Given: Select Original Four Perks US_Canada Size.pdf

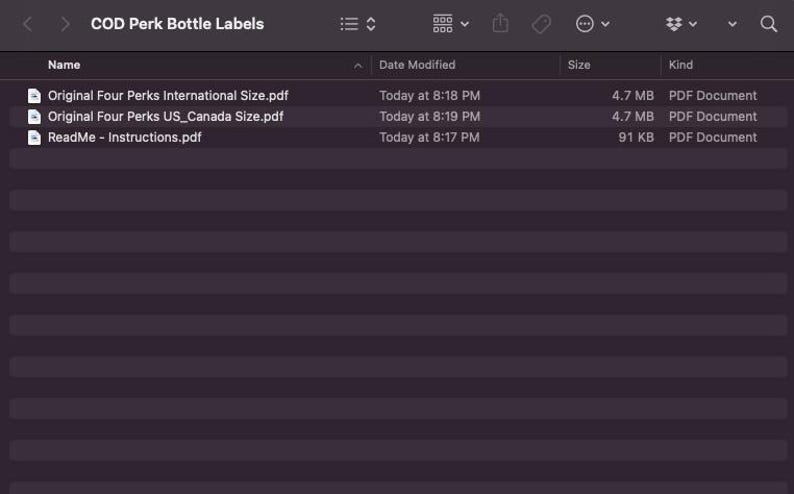Looking at the screenshot, I should pyautogui.click(x=166, y=116).
